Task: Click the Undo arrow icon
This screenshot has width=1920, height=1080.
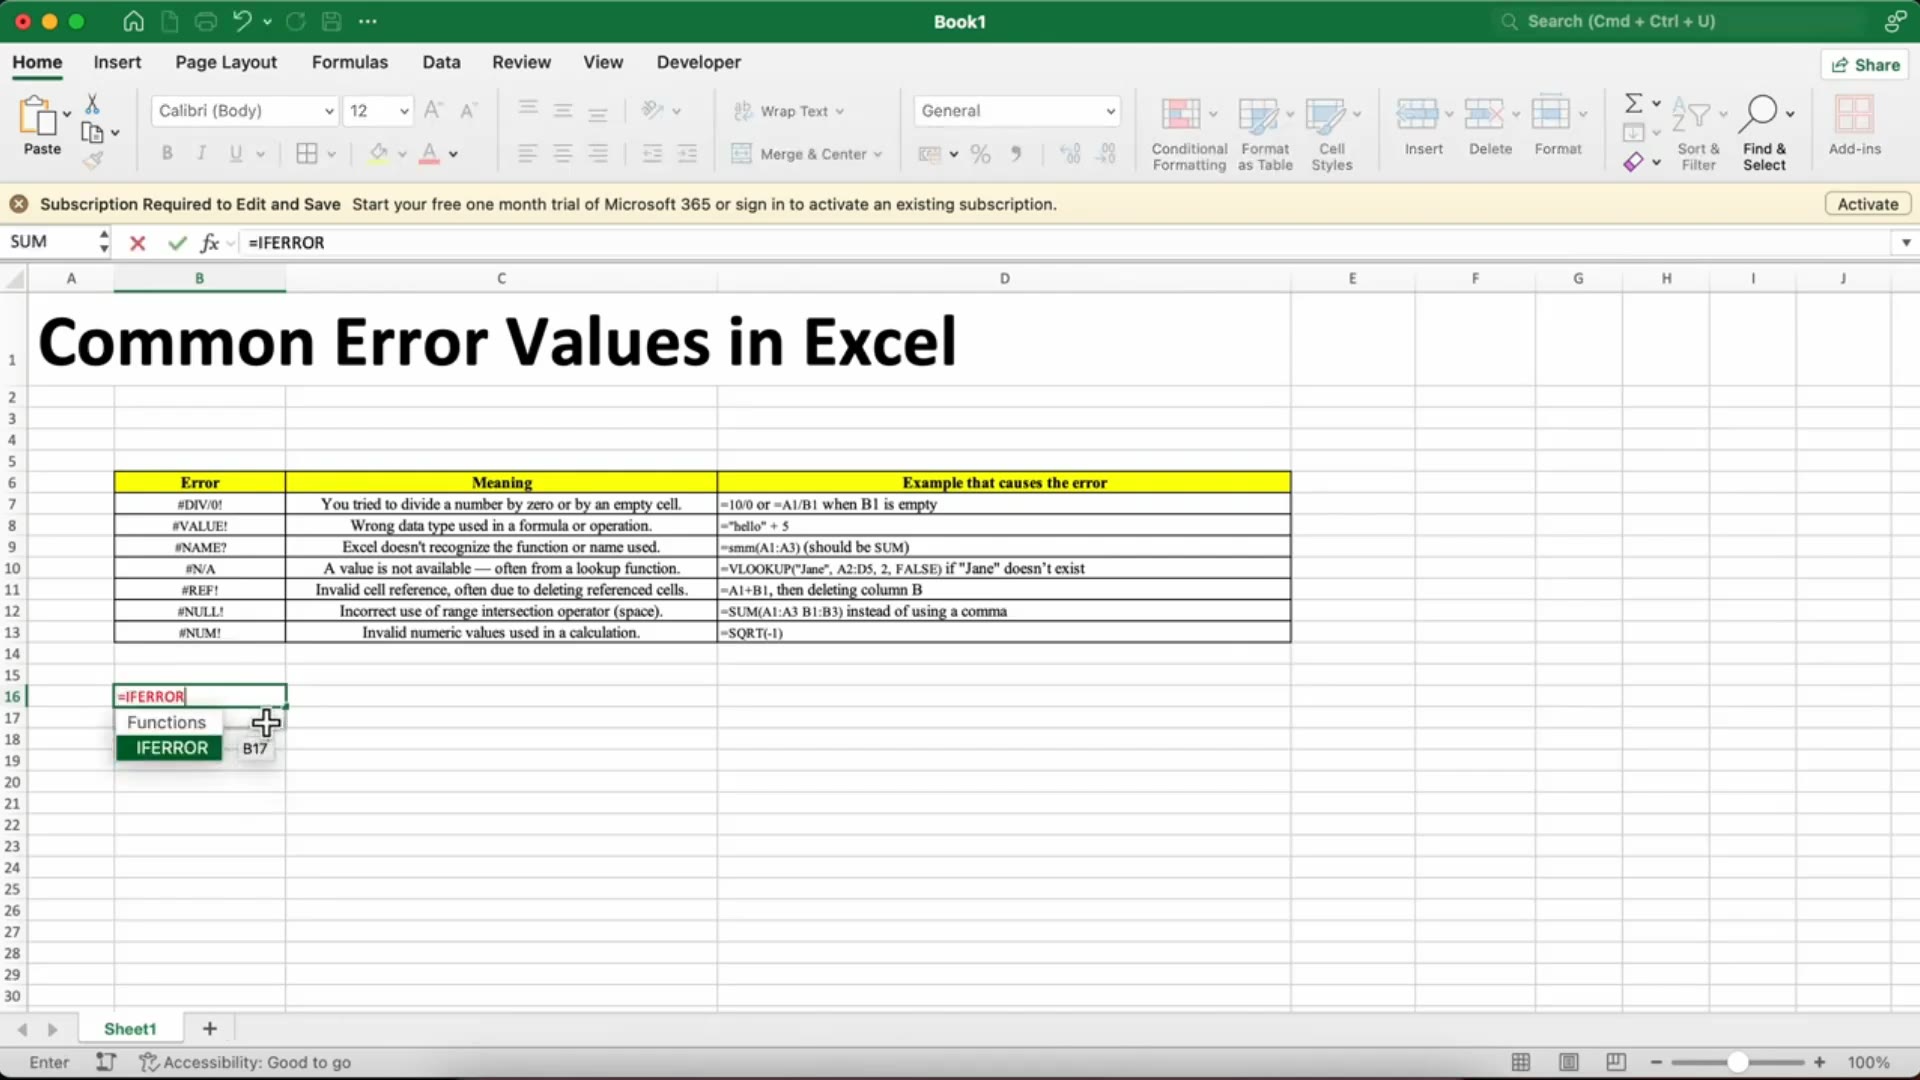Action: [x=243, y=21]
